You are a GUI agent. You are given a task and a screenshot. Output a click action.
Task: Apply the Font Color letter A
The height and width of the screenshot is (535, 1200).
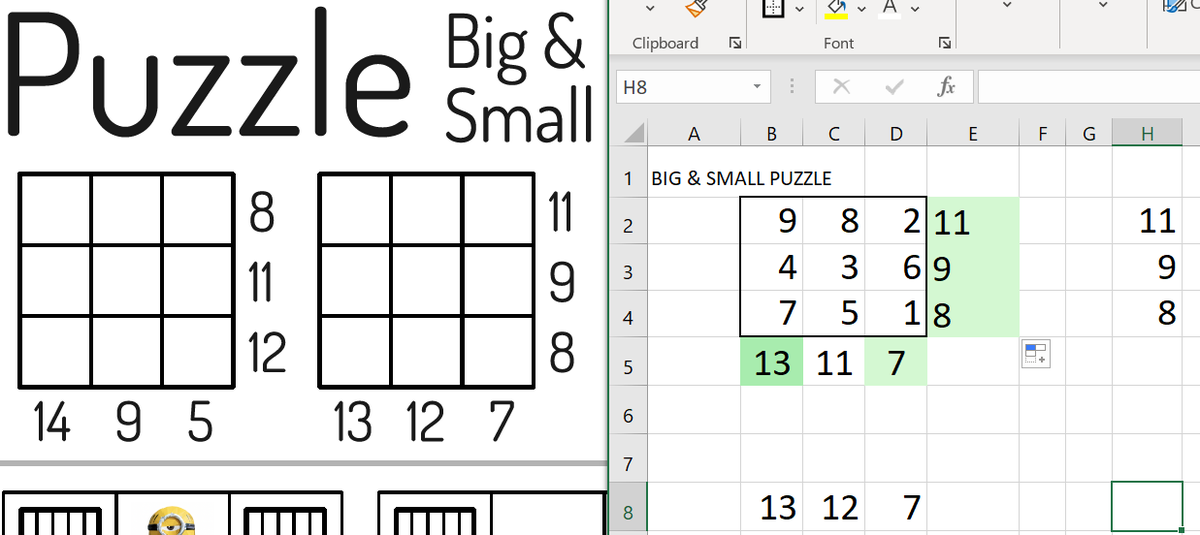[x=889, y=8]
